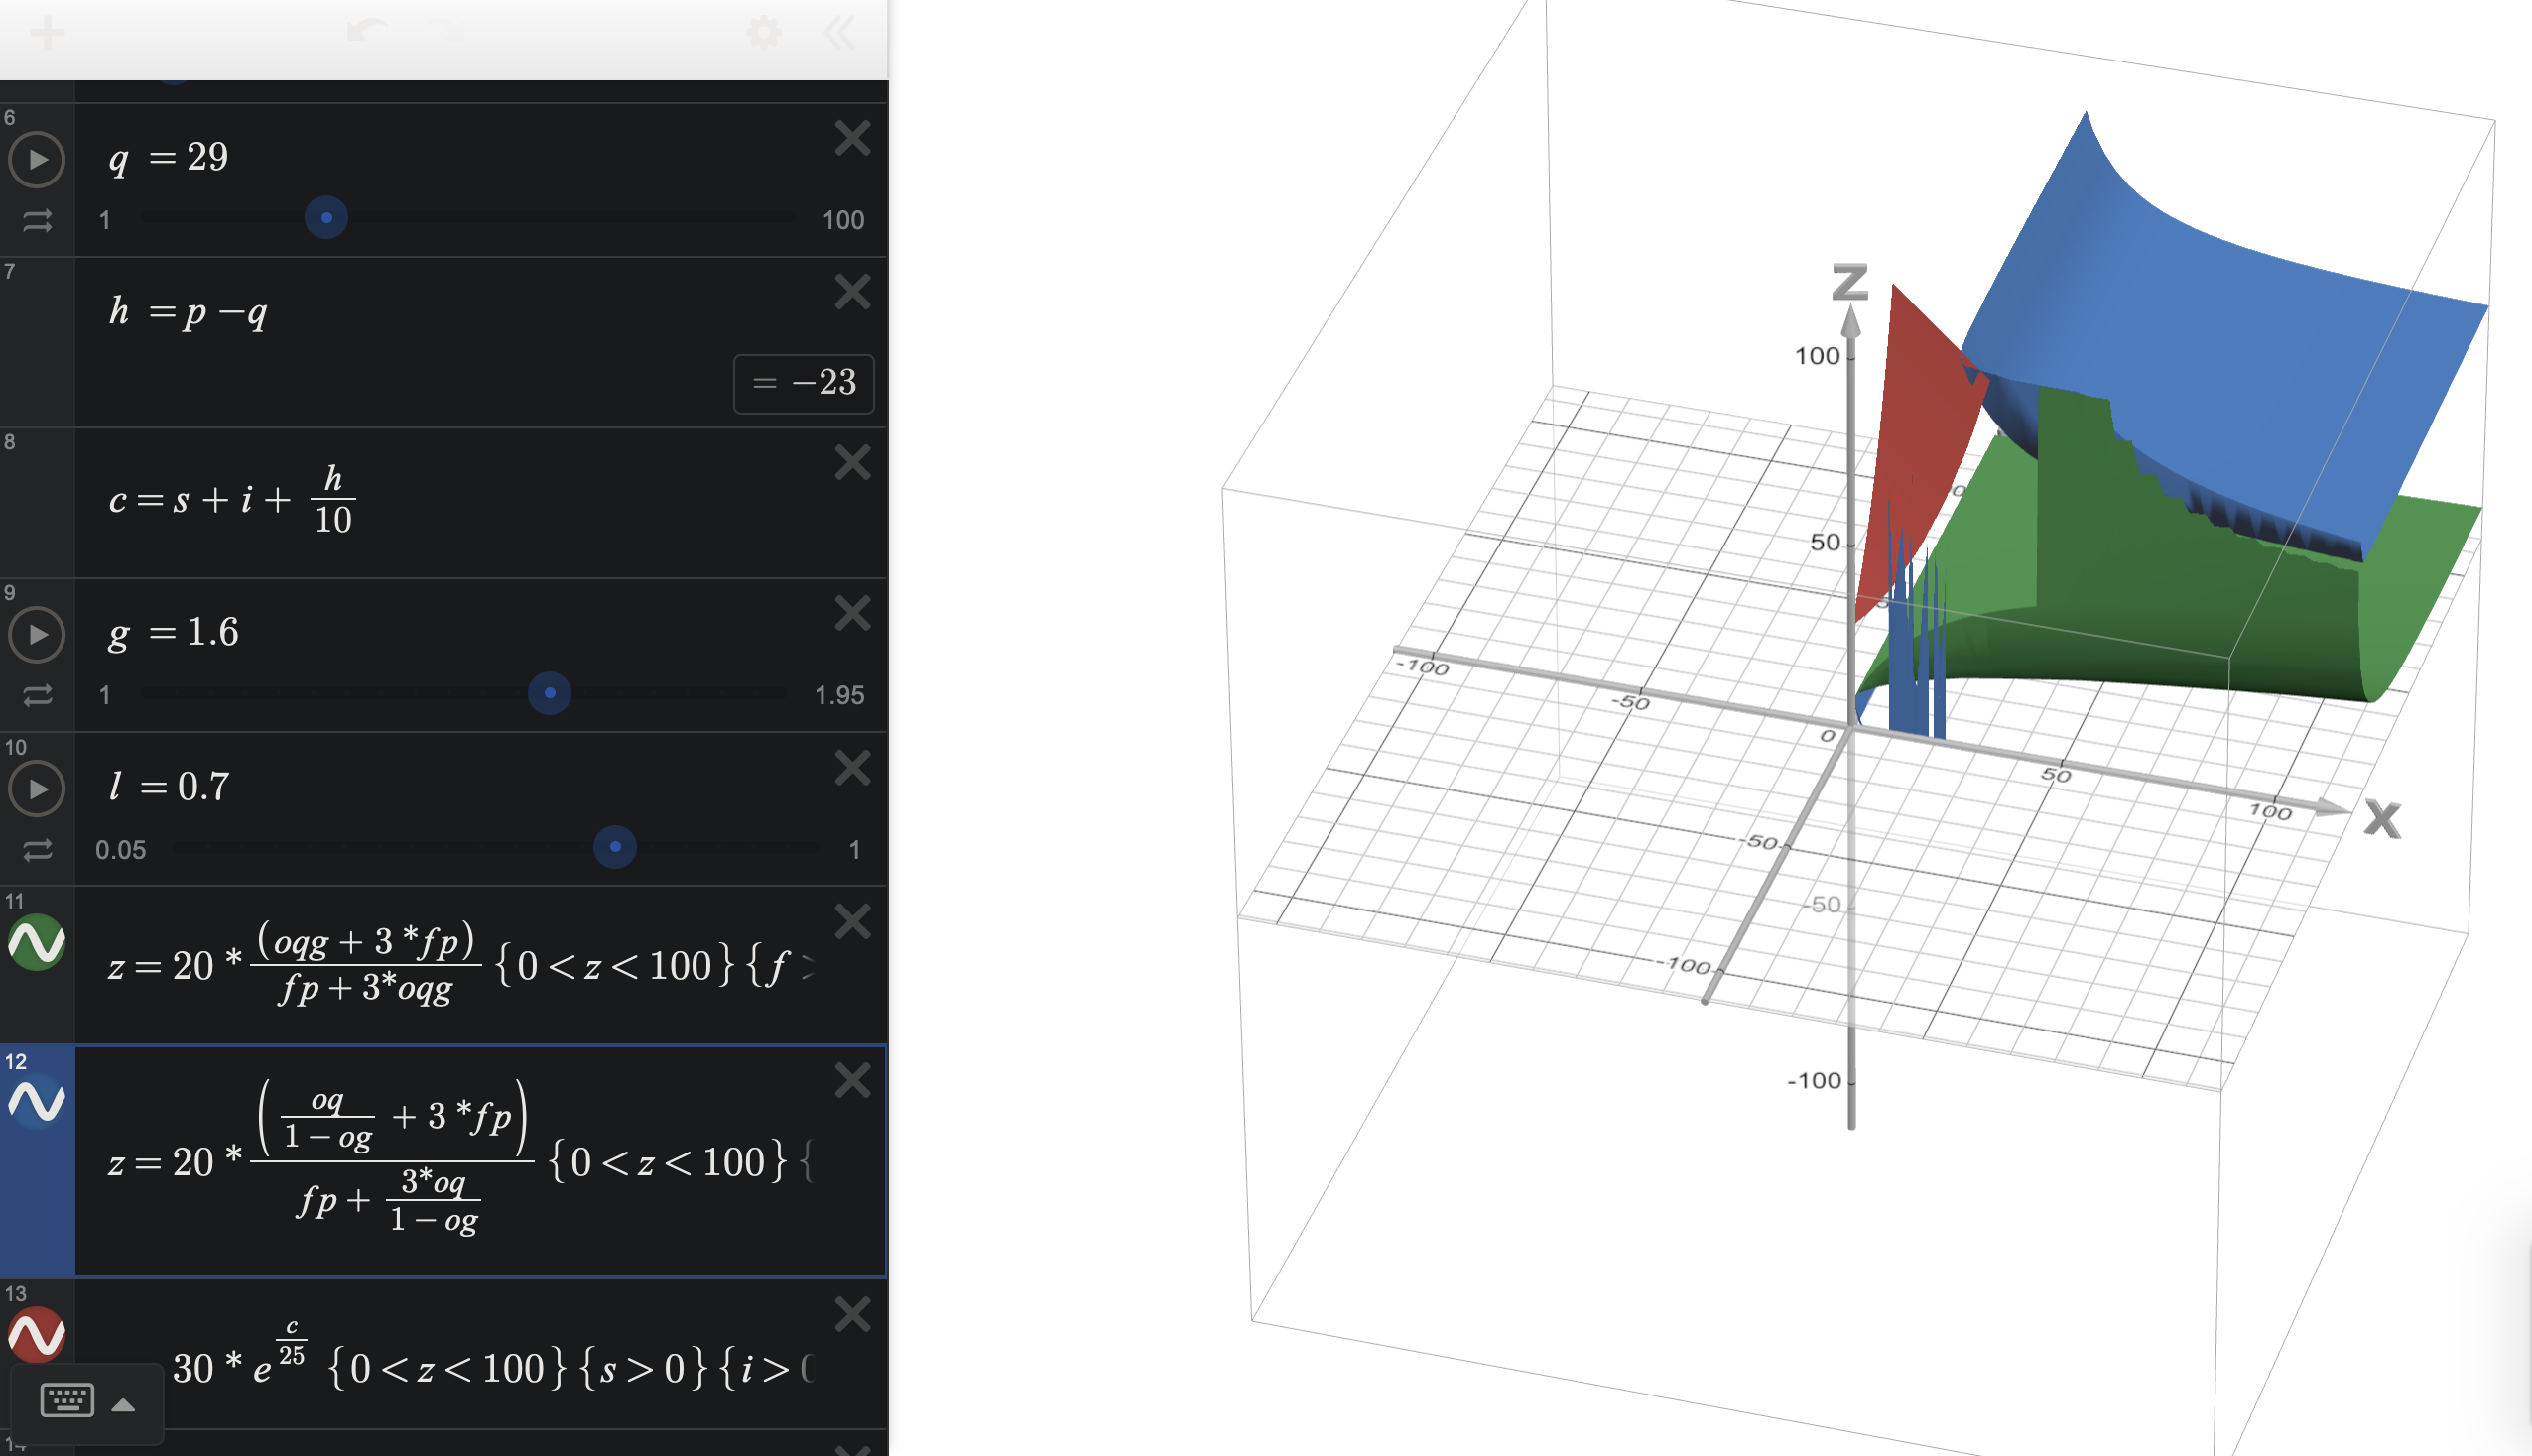Toggle loop mode for the q slider
This screenshot has width=2532, height=1456.
[37, 221]
